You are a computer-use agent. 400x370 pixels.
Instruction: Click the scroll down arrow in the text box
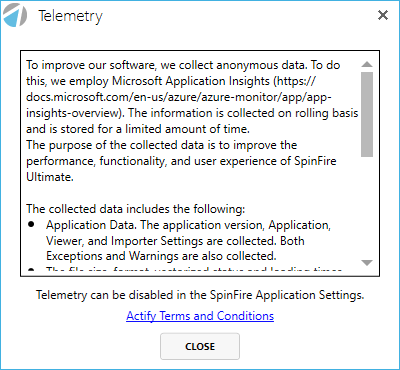tap(367, 263)
